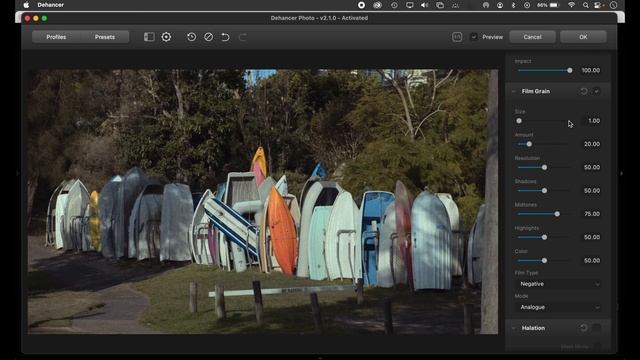
Task: Open the Apple menu
Action: [26, 5]
